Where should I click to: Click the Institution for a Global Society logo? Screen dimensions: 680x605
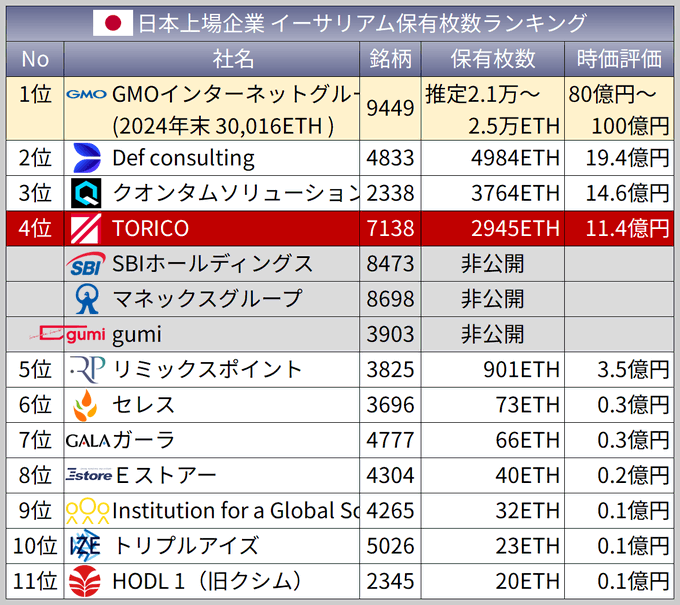tap(87, 511)
